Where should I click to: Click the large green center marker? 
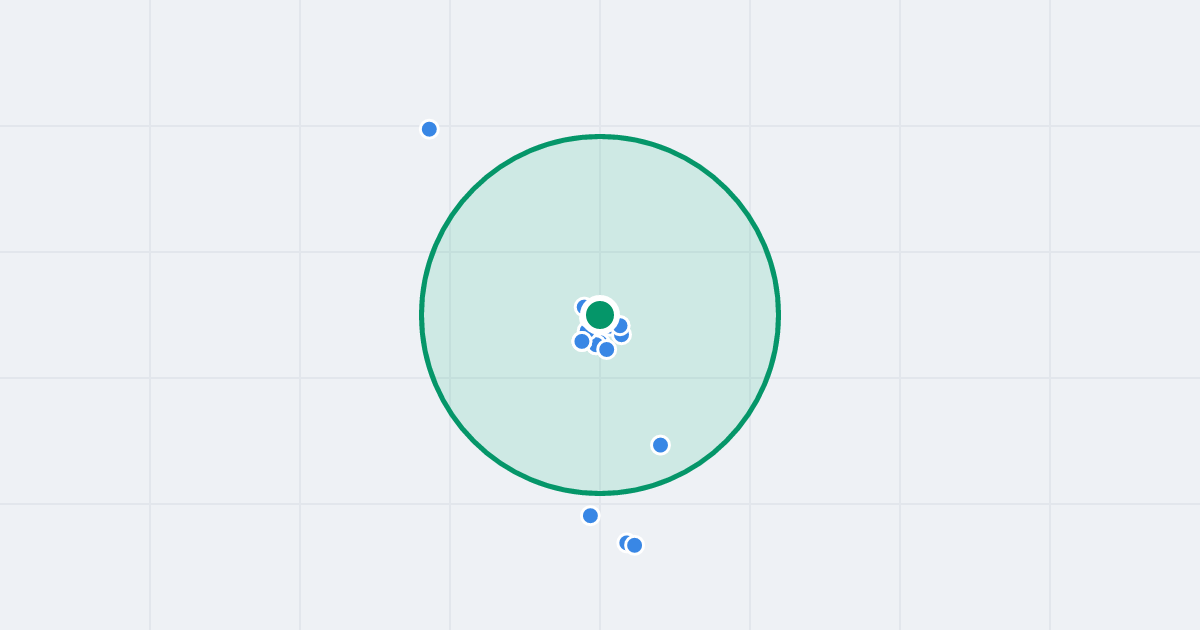click(600, 315)
